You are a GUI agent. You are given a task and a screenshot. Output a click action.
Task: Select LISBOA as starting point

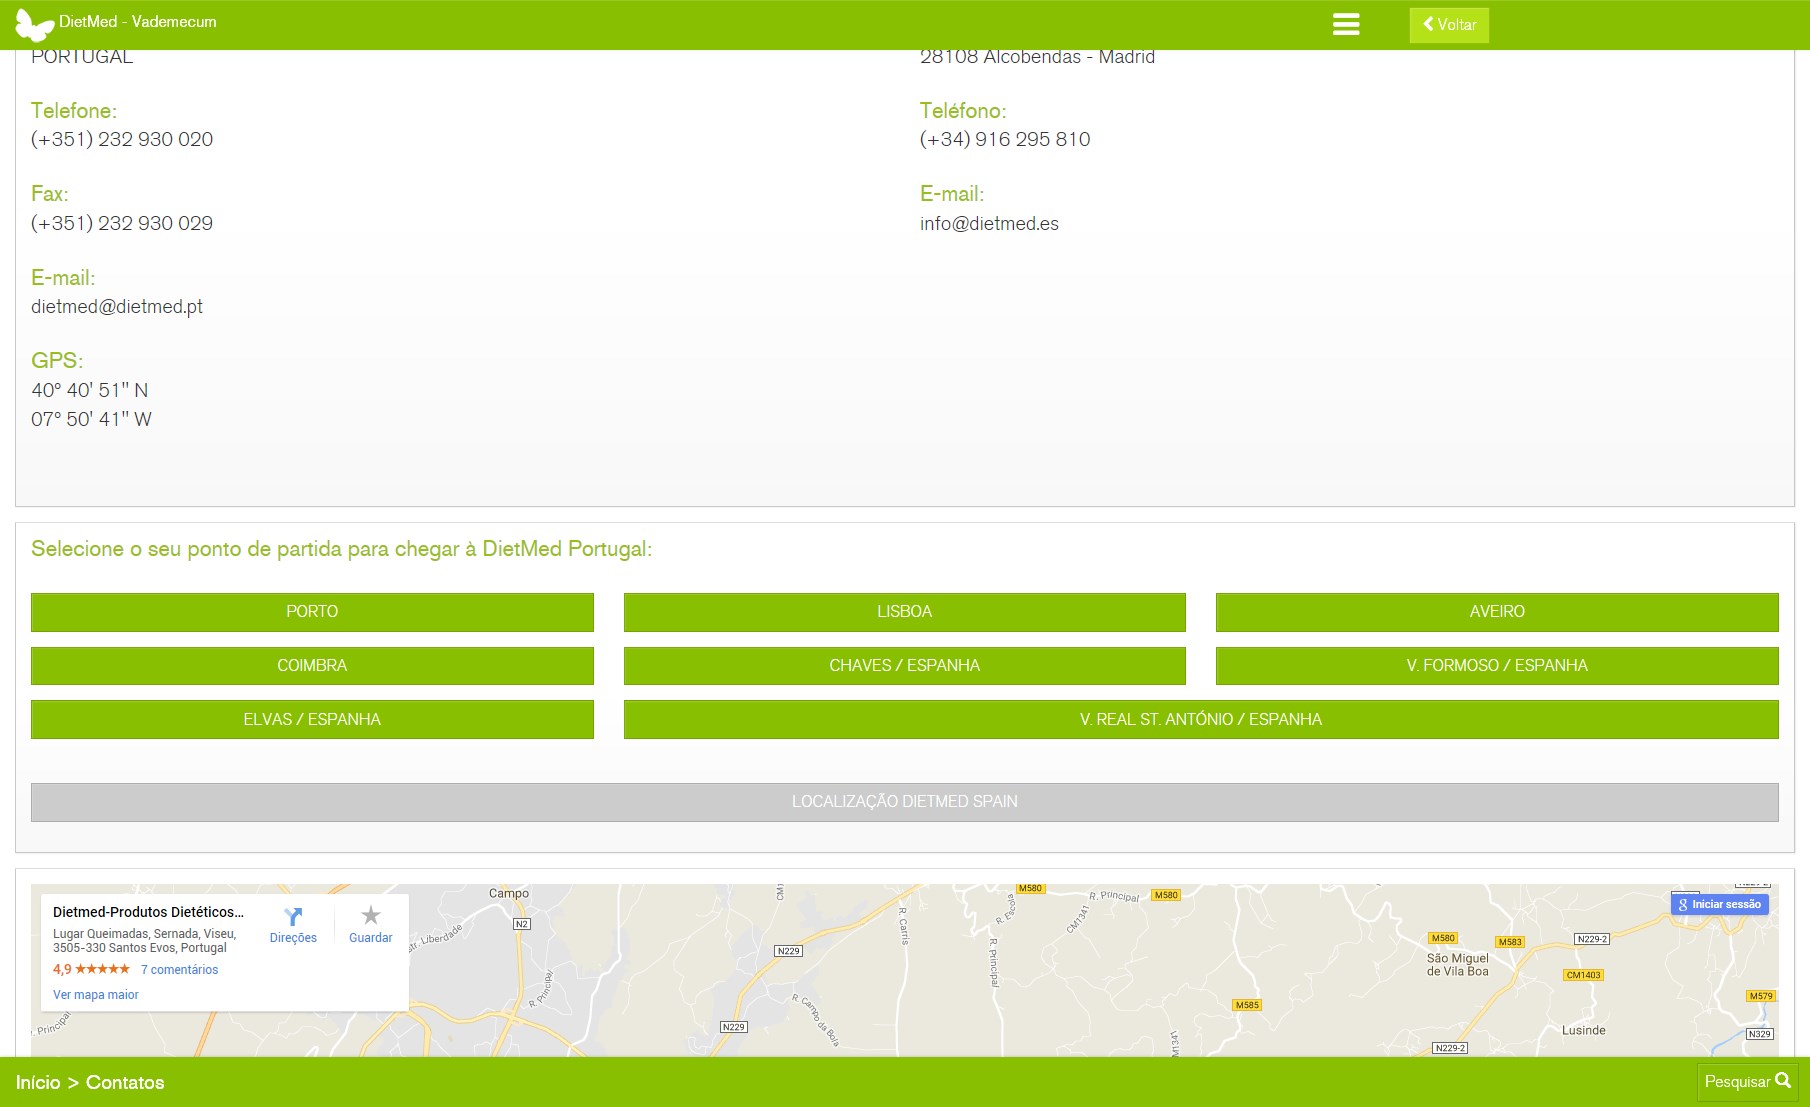[905, 612]
